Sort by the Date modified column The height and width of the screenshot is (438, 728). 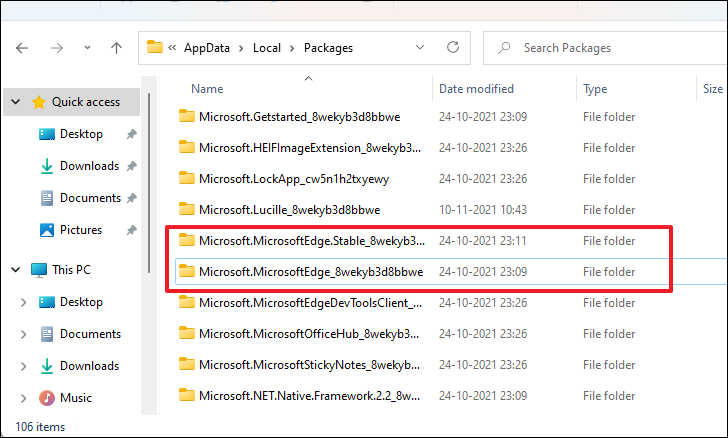coord(476,89)
